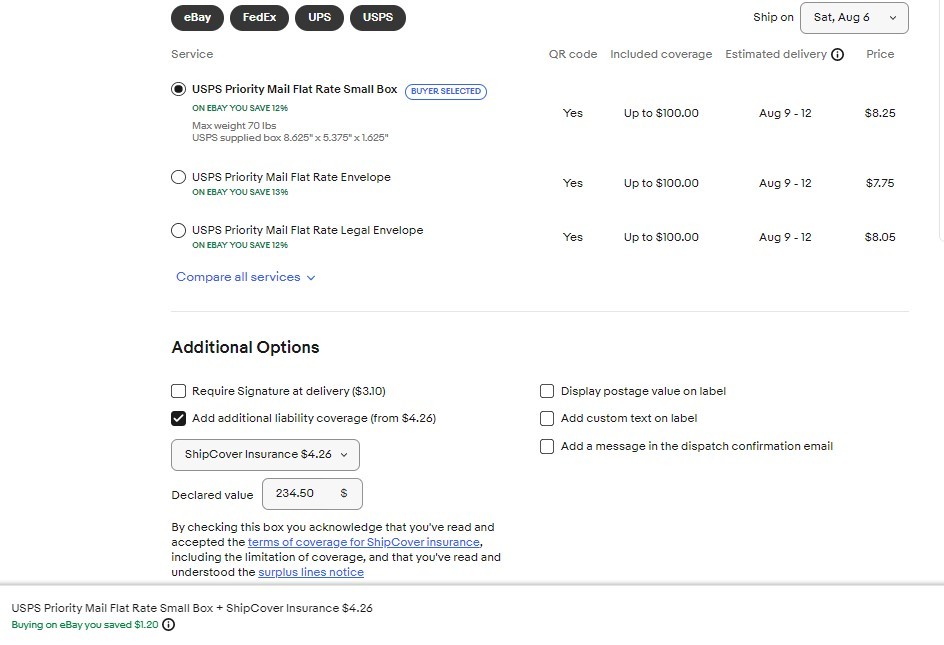Image resolution: width=944 pixels, height=645 pixels.
Task: Open terms of coverage for ShipCover insurance link
Action: click(364, 542)
